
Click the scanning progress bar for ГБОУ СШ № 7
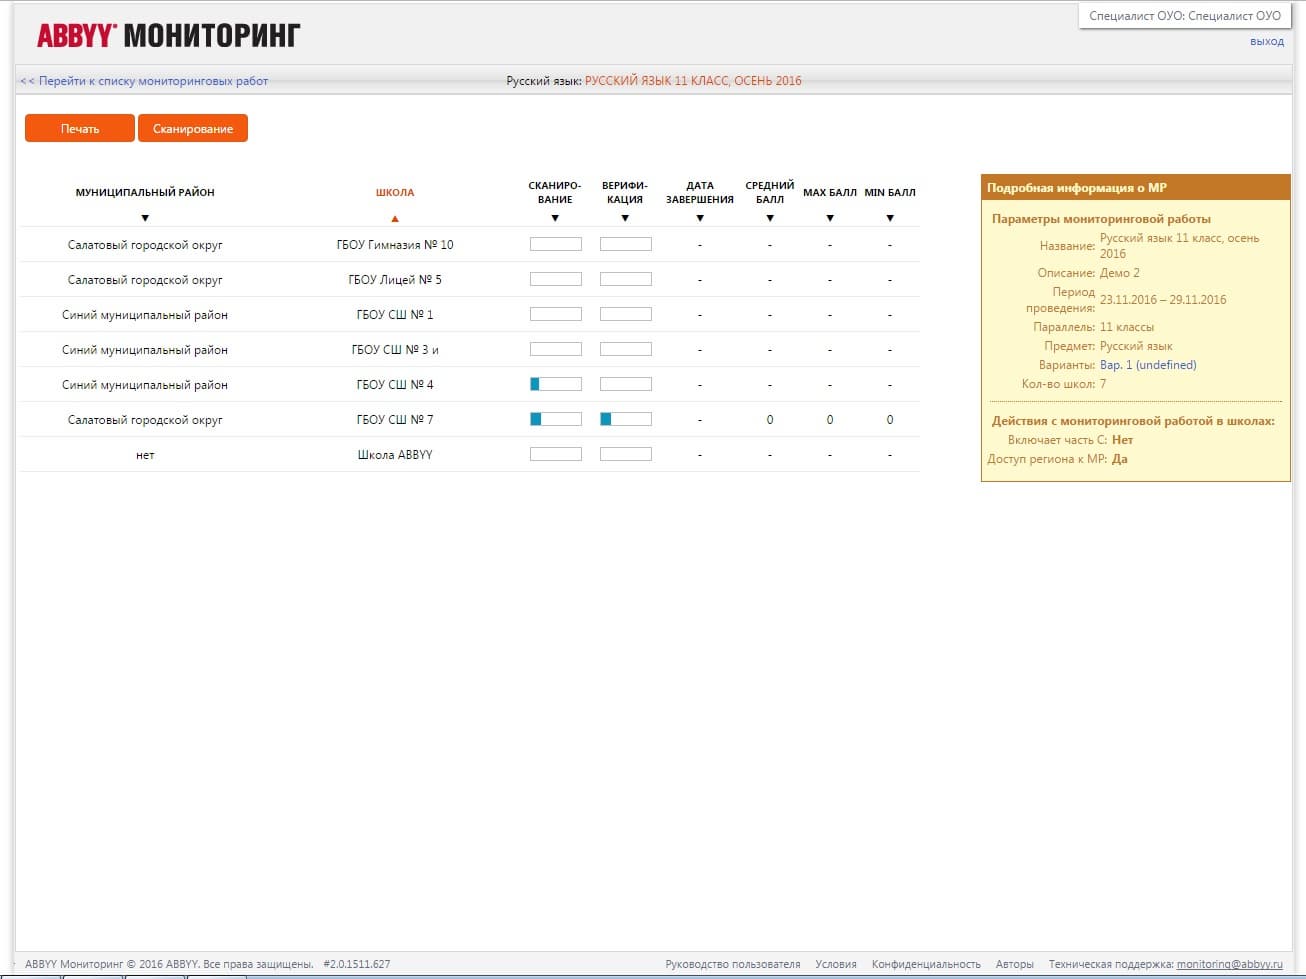point(556,419)
